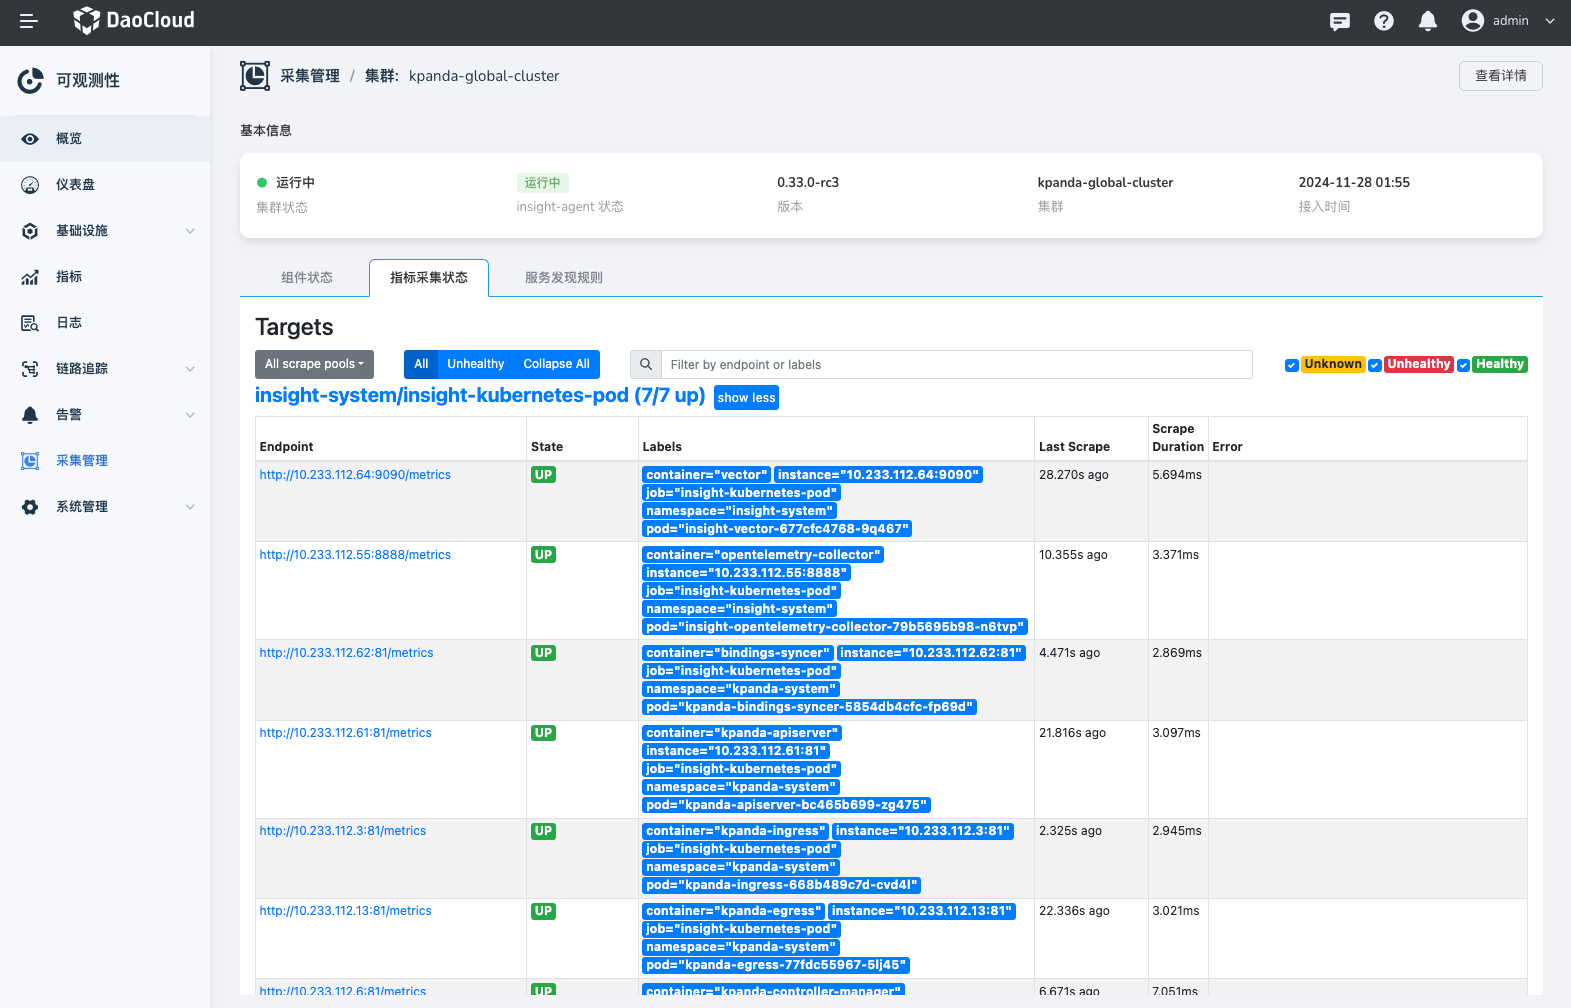1571x1008 pixels.
Task: Open the All scrape pools dropdown
Action: [314, 364]
